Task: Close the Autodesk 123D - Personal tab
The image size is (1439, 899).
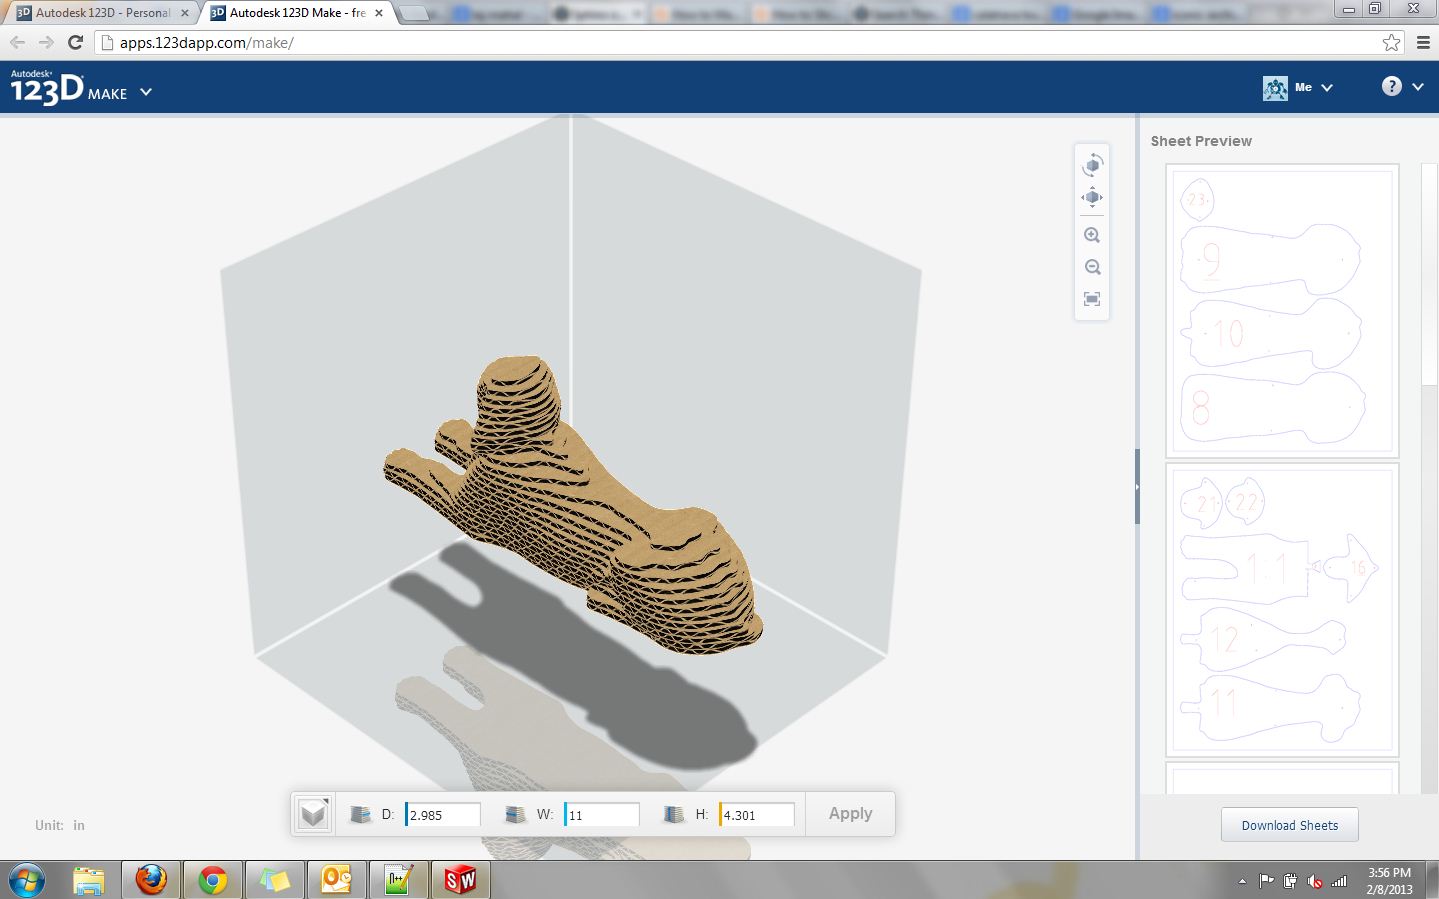Action: [185, 13]
